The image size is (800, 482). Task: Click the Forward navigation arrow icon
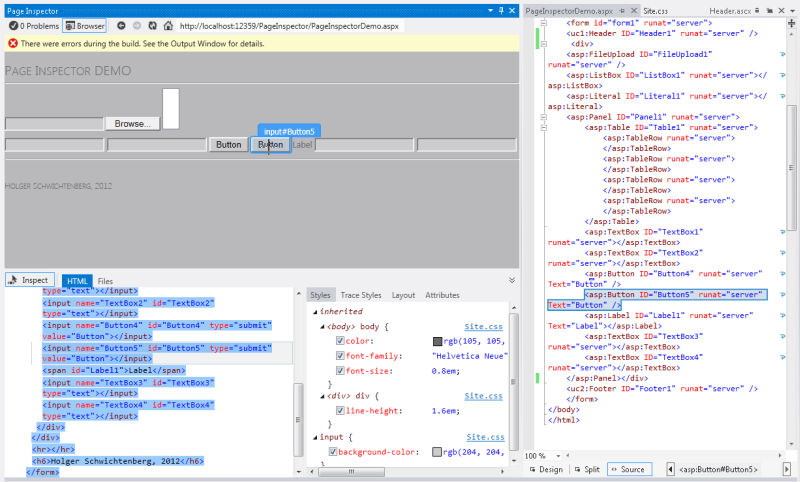click(x=136, y=25)
